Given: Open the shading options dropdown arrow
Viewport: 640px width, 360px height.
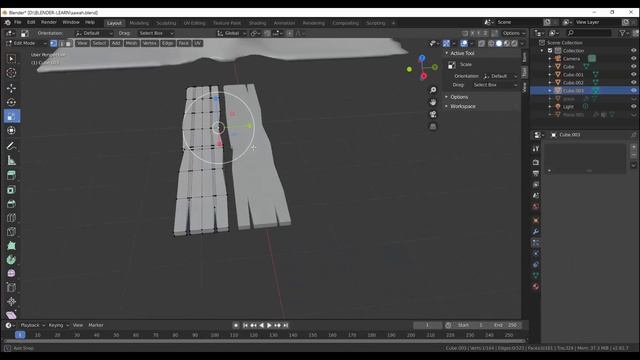Looking at the screenshot, I should click(522, 43).
